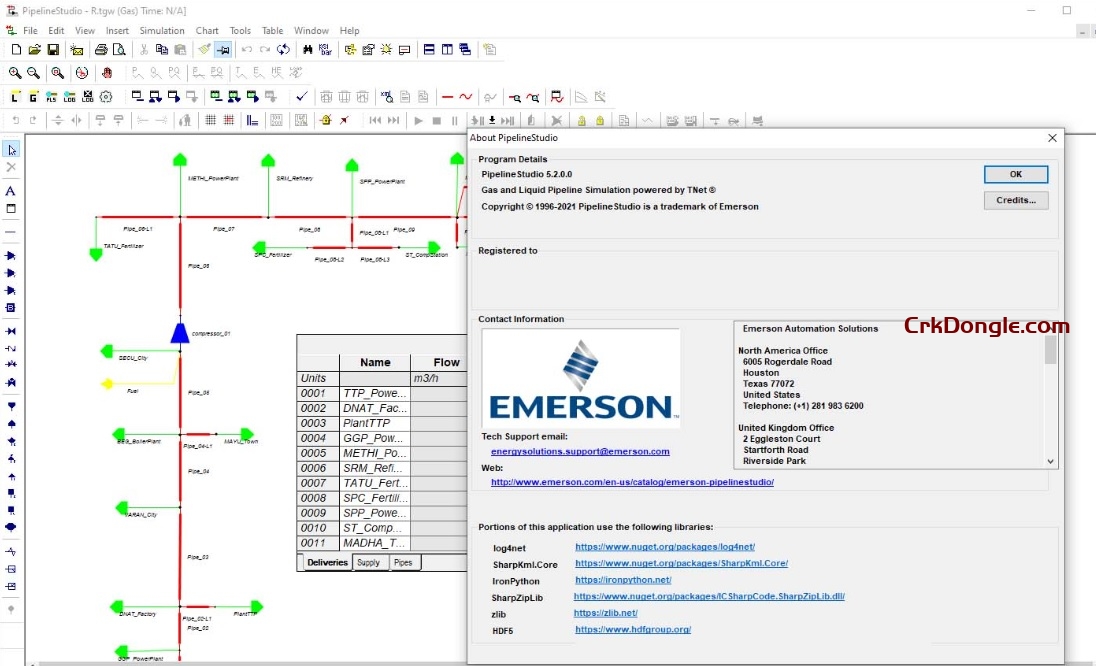Screen dimensions: 1096x666
Task: Click OK to close the About dialog
Action: (x=1015, y=174)
